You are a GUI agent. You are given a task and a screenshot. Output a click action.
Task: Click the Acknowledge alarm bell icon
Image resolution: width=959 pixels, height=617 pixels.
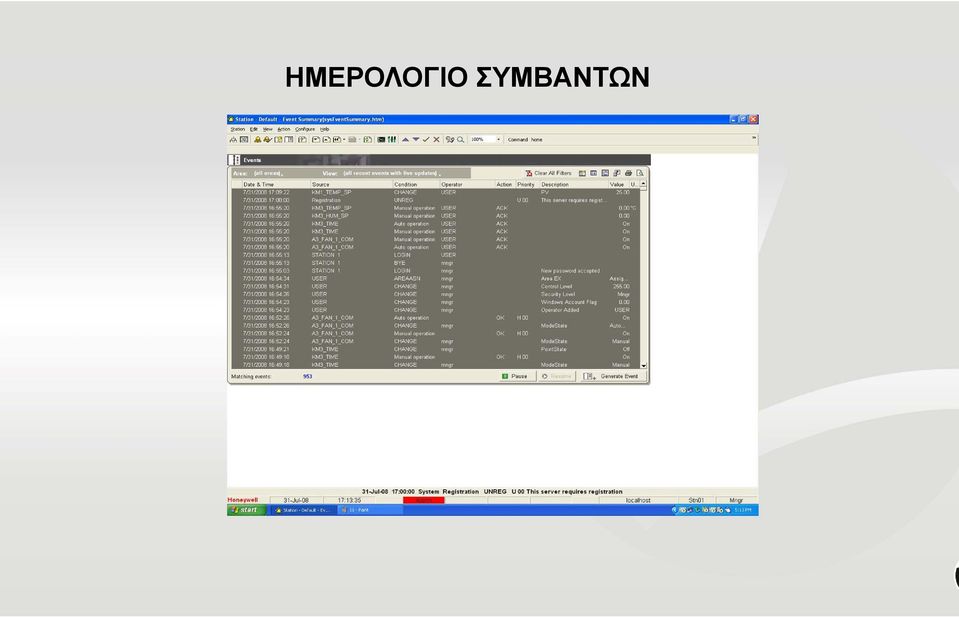(x=268, y=139)
